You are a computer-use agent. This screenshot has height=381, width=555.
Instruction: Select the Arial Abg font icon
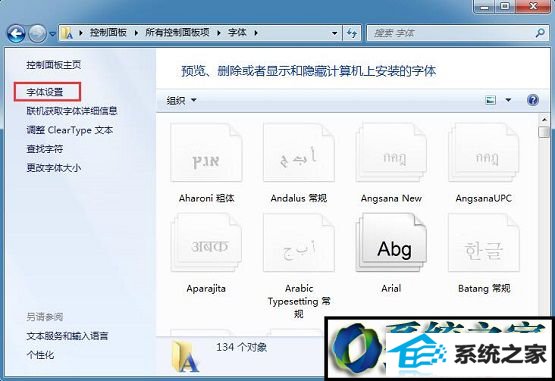click(x=391, y=243)
